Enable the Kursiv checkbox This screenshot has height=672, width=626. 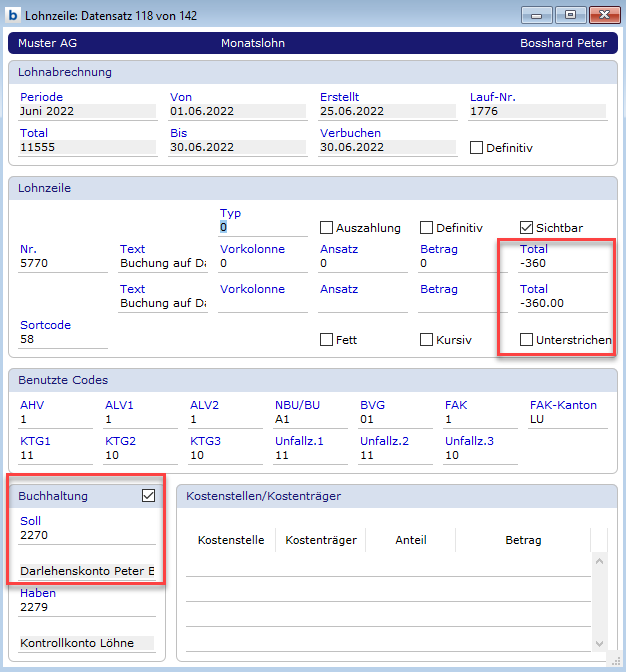[x=426, y=340]
